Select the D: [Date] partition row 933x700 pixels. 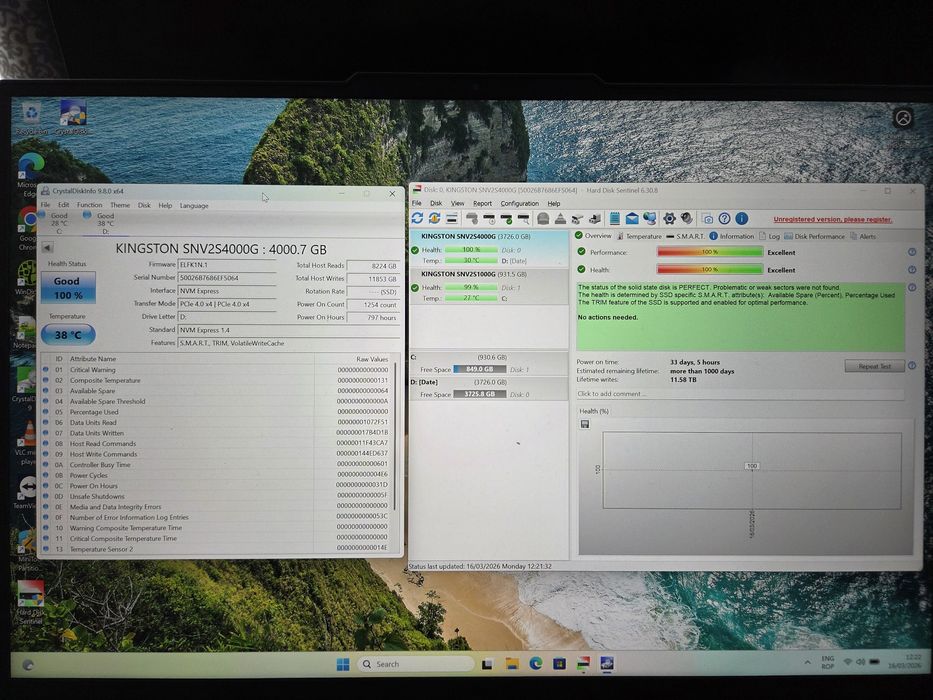[x=489, y=388]
